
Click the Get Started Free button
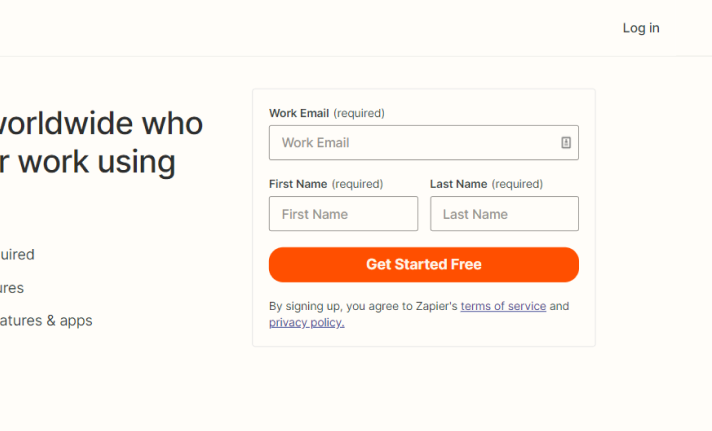(424, 264)
